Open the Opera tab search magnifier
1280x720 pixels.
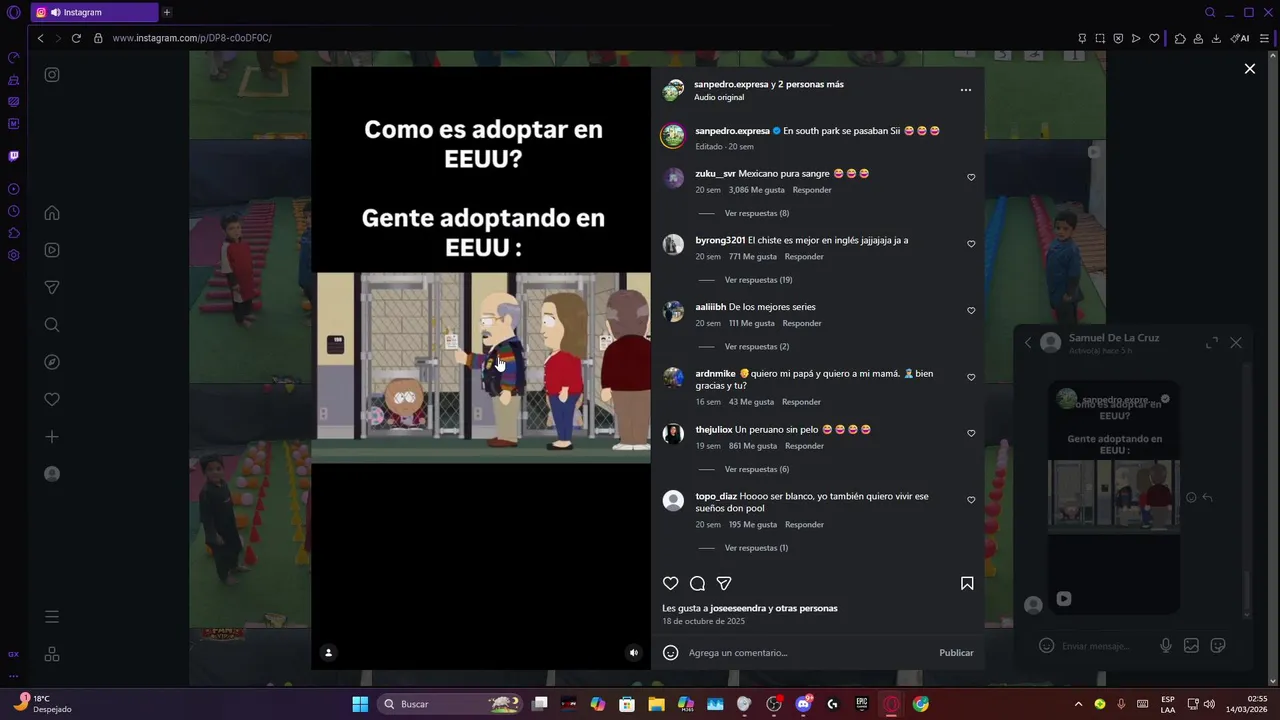[1210, 12]
